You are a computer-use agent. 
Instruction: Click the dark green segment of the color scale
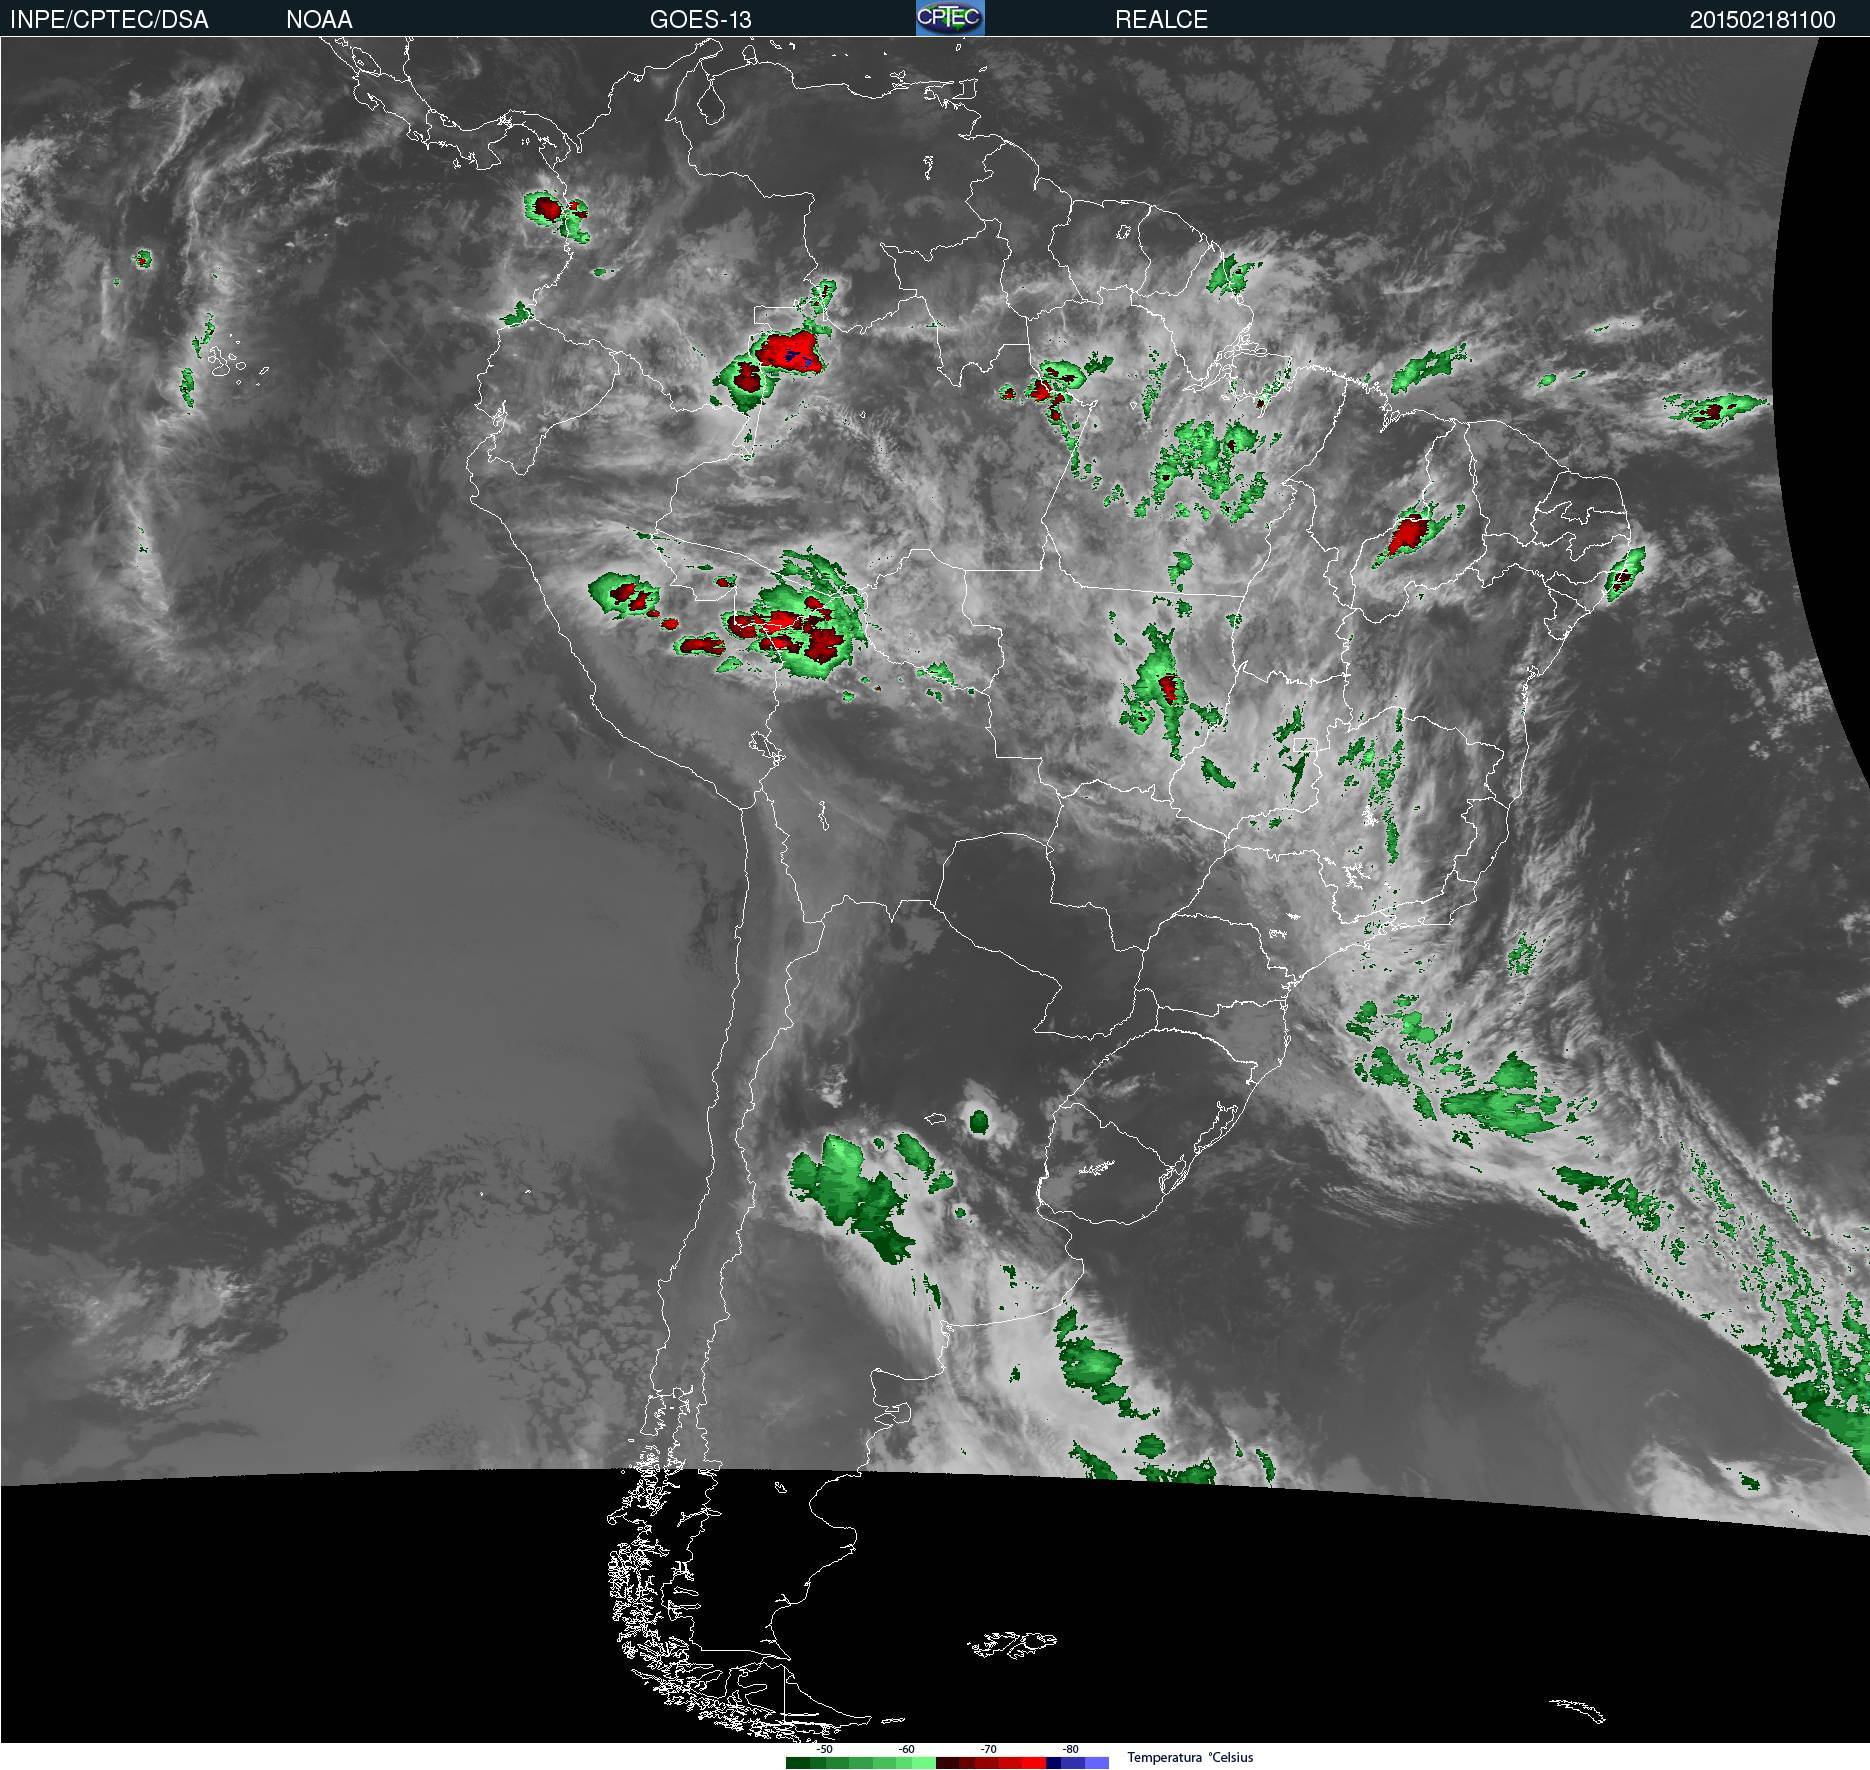798,1763
